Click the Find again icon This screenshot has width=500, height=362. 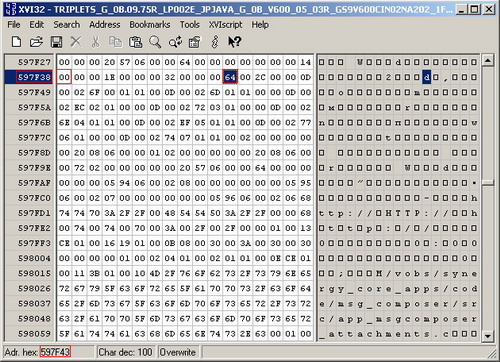coord(175,42)
